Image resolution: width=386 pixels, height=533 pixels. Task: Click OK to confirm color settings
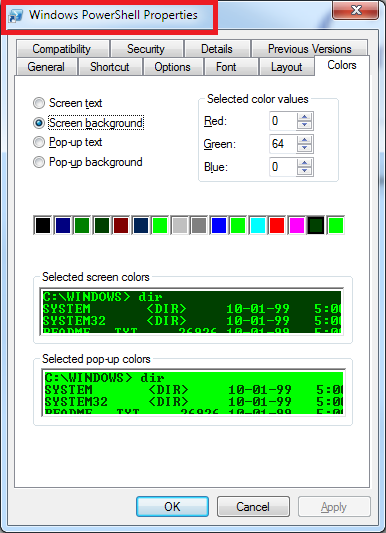click(173, 507)
